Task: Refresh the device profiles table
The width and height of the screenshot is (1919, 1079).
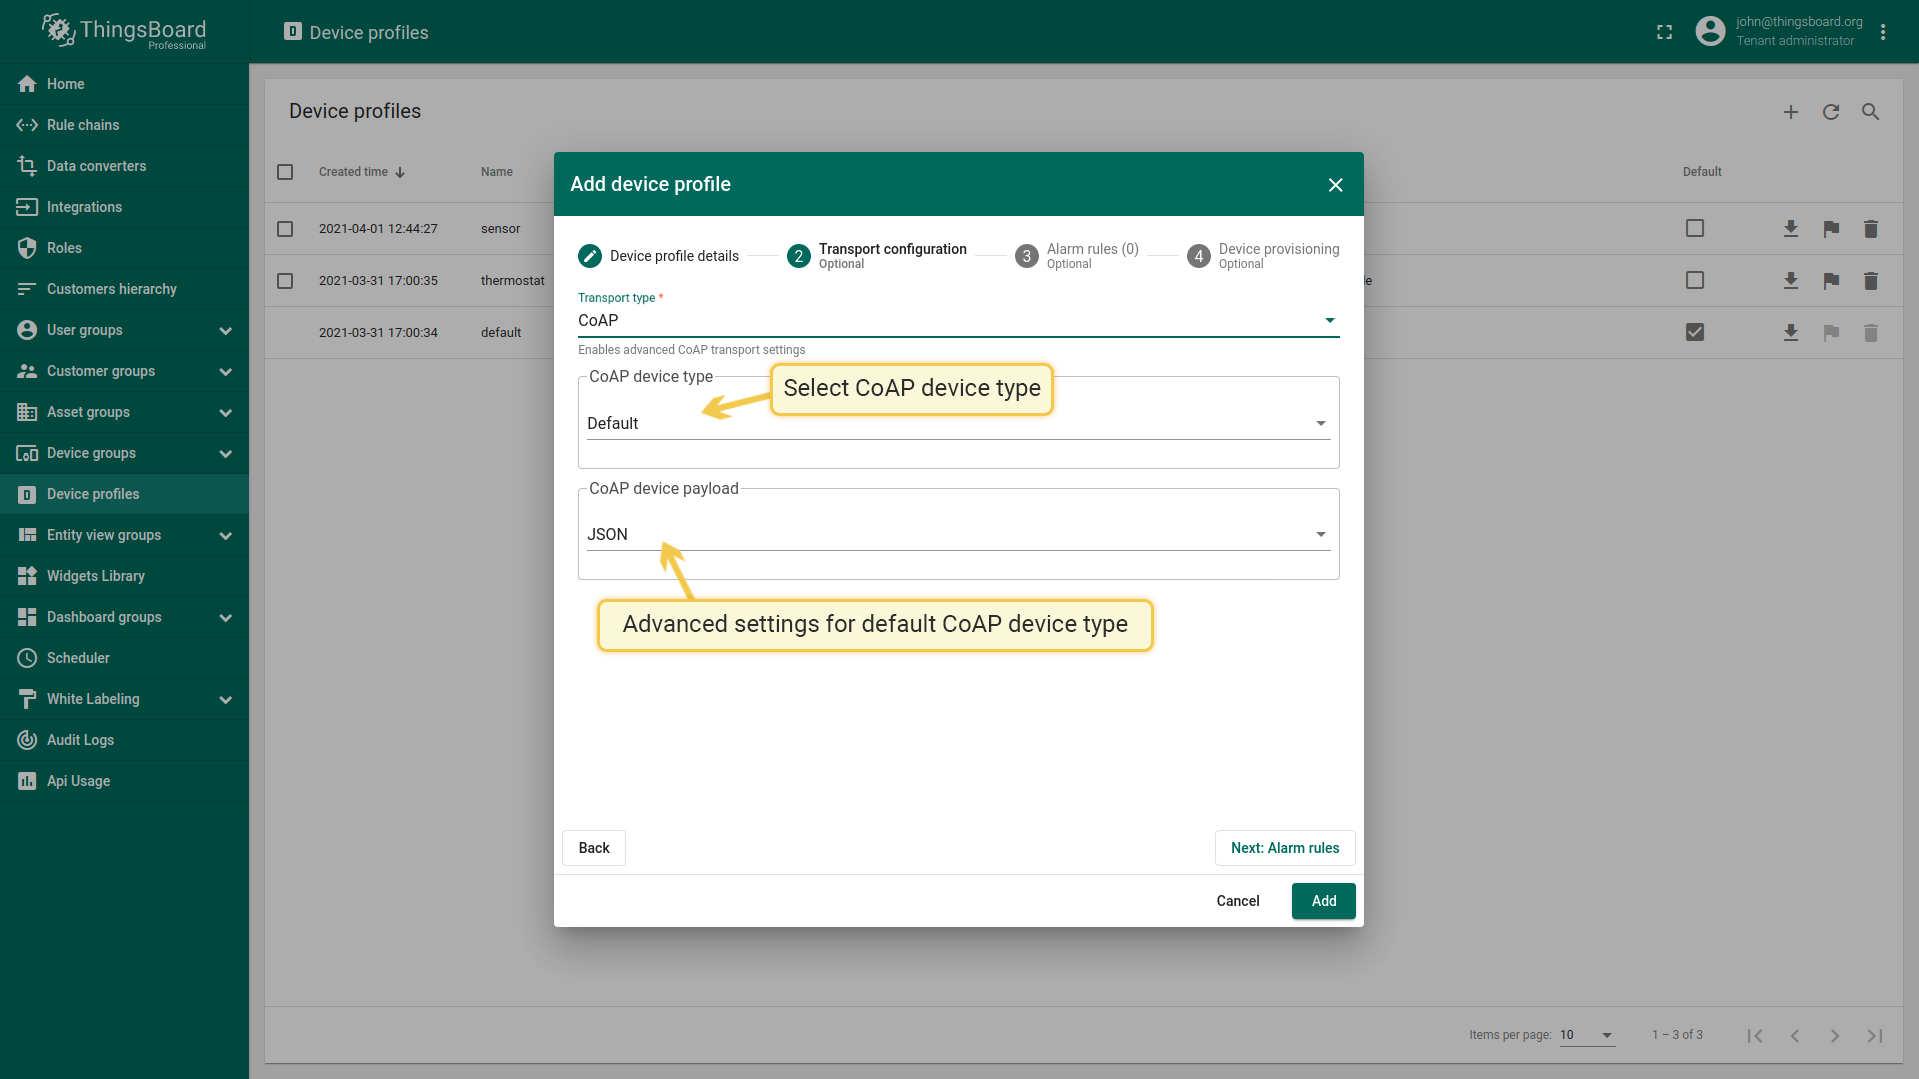Action: tap(1831, 112)
